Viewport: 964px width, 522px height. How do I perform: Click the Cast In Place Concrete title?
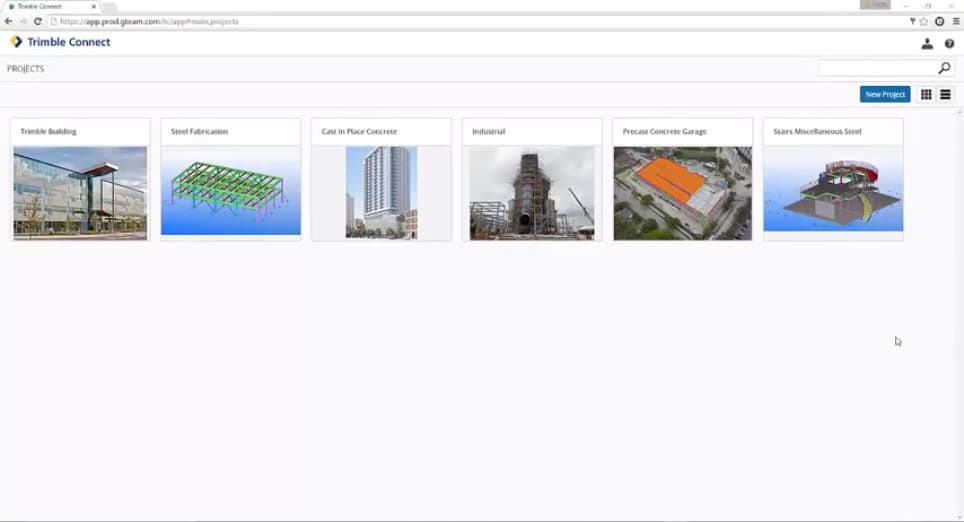[359, 132]
